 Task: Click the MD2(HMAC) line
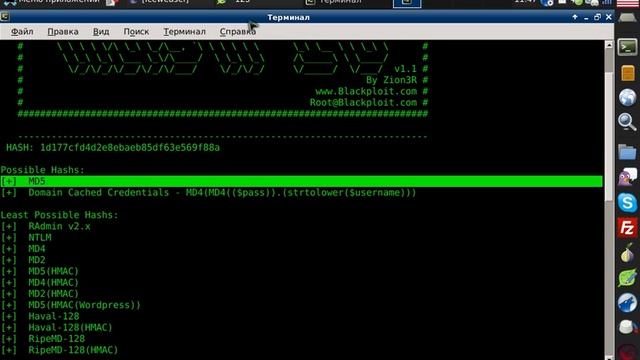pos(40,293)
